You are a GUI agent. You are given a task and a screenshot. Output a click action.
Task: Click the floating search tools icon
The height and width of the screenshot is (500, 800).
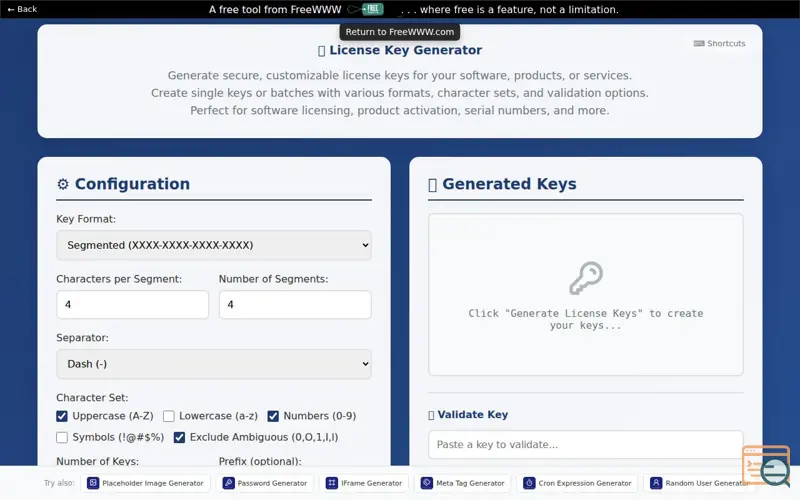(x=766, y=465)
